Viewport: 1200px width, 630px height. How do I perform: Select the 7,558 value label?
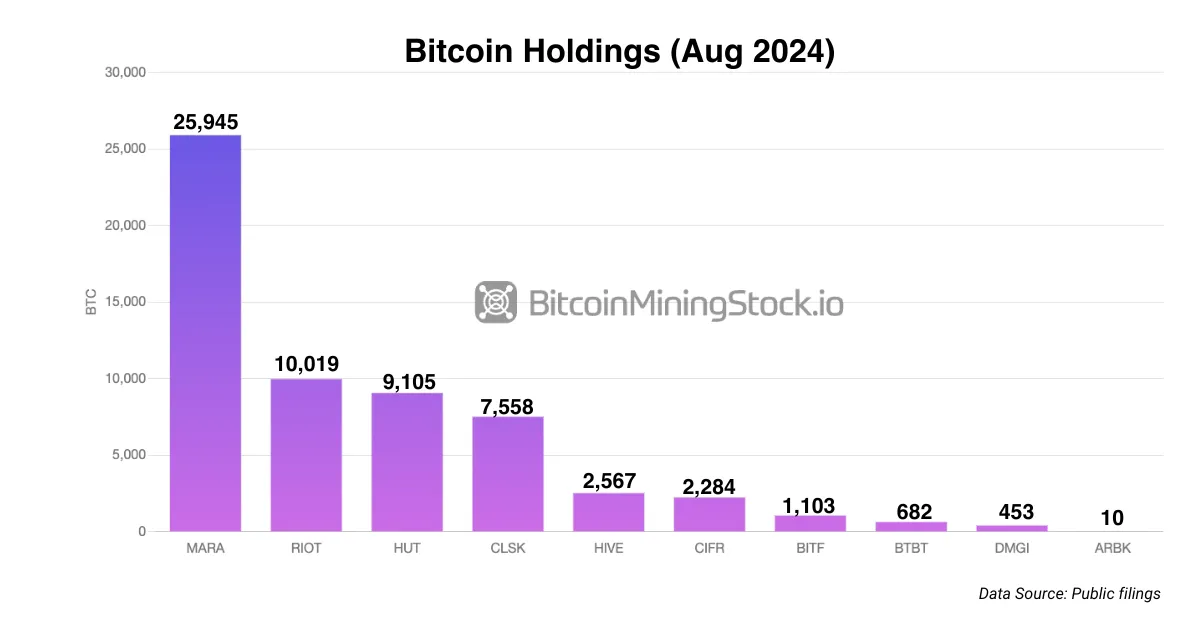[508, 404]
